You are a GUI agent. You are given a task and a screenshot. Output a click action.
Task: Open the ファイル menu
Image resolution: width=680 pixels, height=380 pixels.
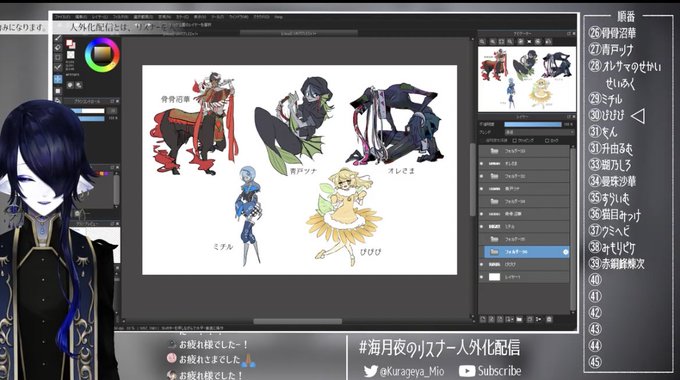[62, 17]
